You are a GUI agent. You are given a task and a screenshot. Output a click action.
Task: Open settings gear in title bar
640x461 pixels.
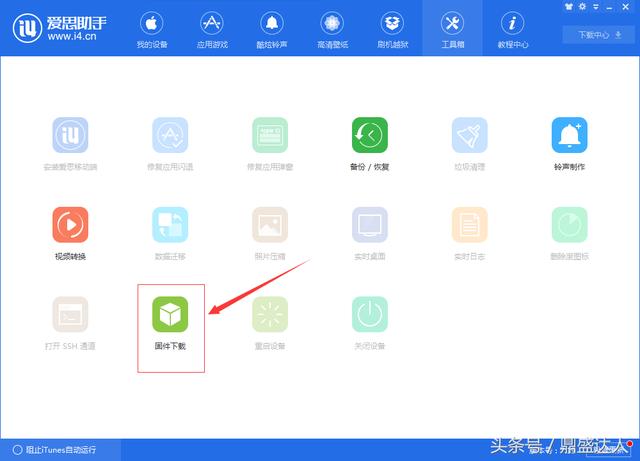(x=582, y=7)
